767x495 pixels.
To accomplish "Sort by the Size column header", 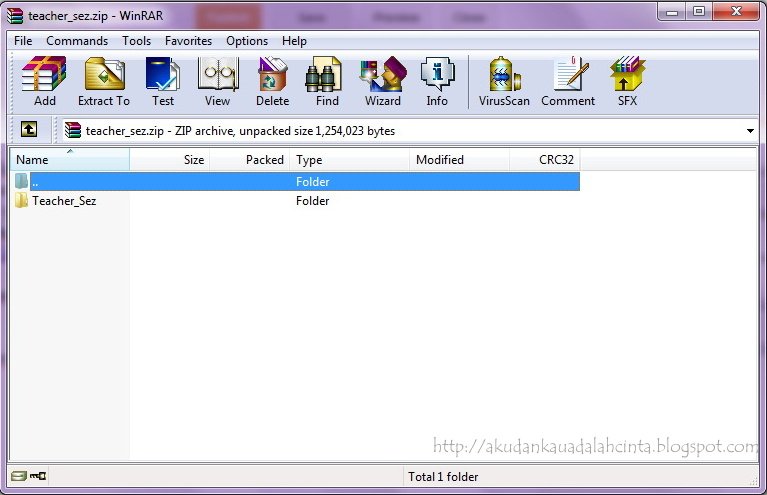I will pyautogui.click(x=170, y=159).
